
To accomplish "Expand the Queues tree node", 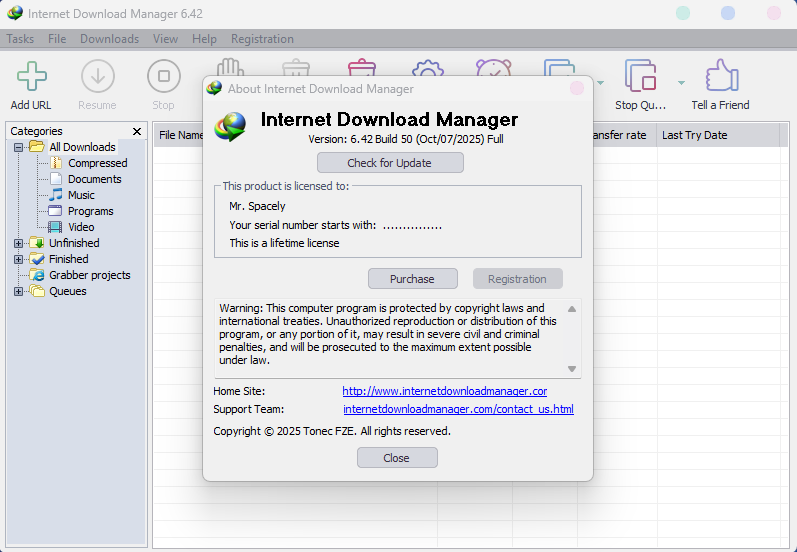I will [x=18, y=291].
